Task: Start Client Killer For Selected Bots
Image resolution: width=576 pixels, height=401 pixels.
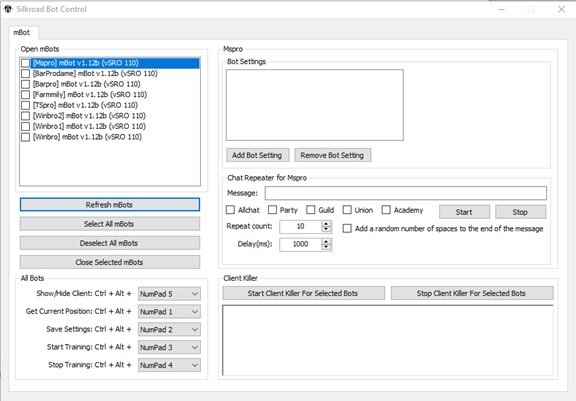Action: (x=303, y=293)
